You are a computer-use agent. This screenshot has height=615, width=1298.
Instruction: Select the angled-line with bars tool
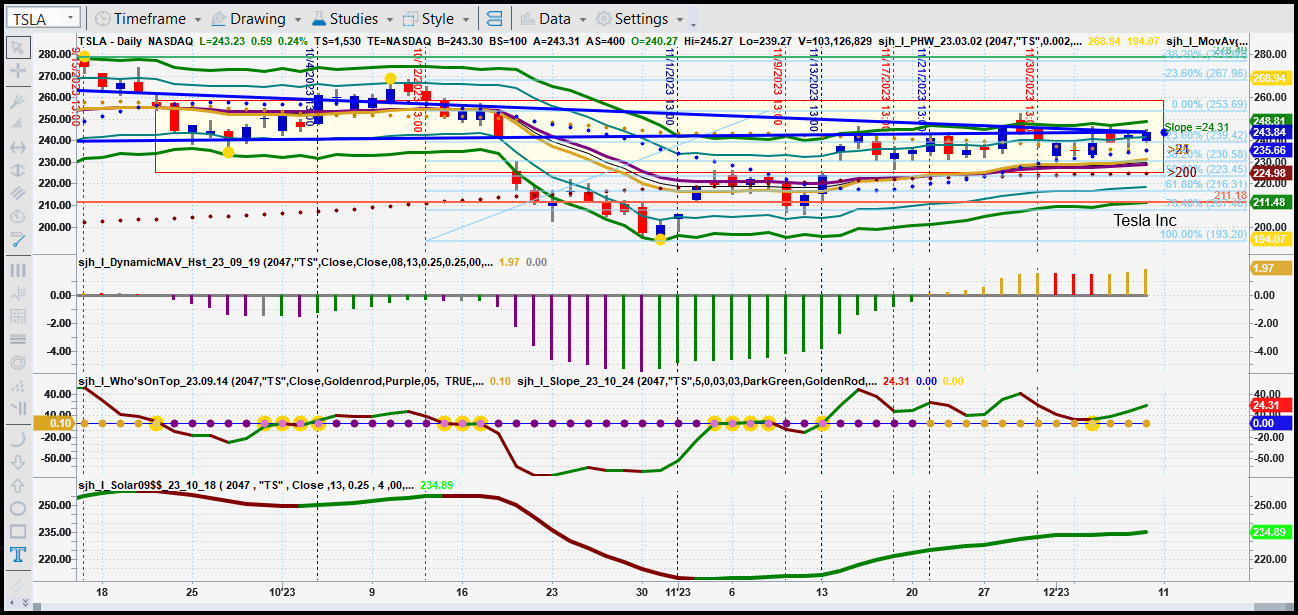pyautogui.click(x=17, y=408)
